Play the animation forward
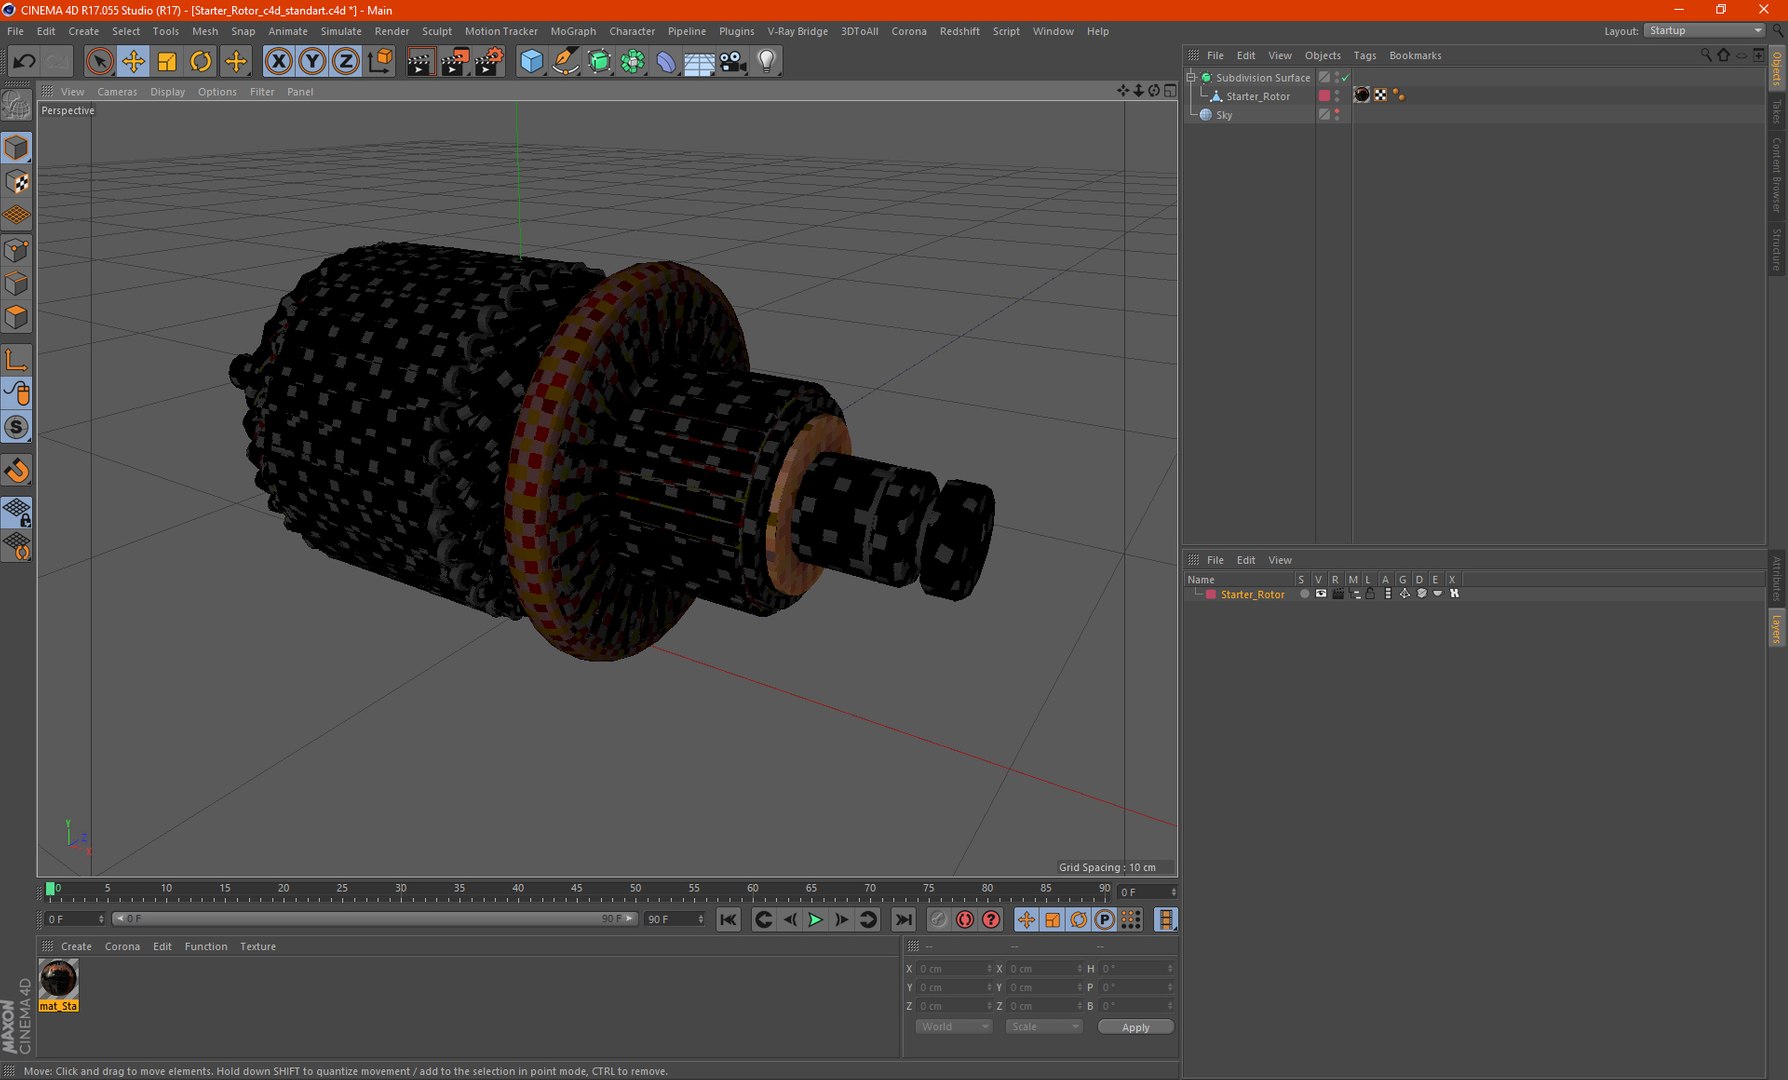This screenshot has width=1788, height=1080. point(815,919)
